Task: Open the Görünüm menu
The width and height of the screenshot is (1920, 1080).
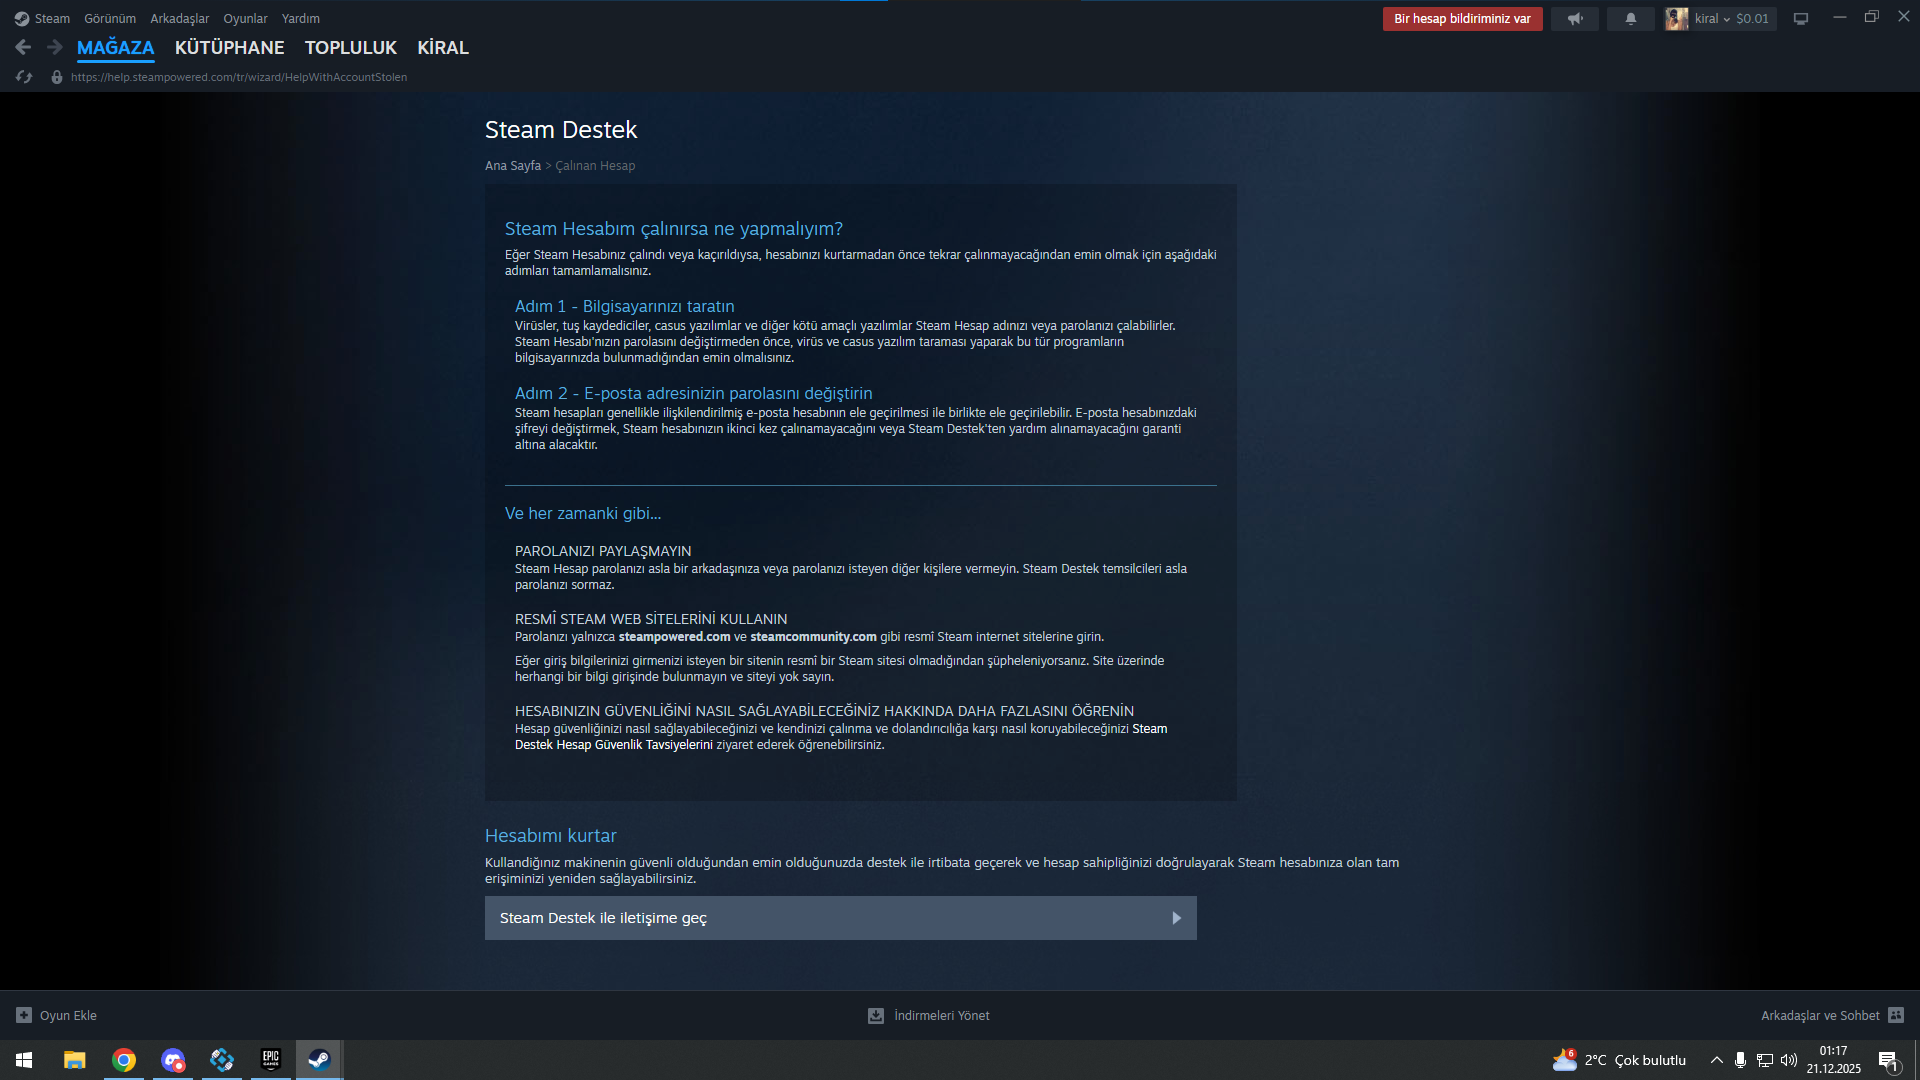Action: click(x=110, y=18)
